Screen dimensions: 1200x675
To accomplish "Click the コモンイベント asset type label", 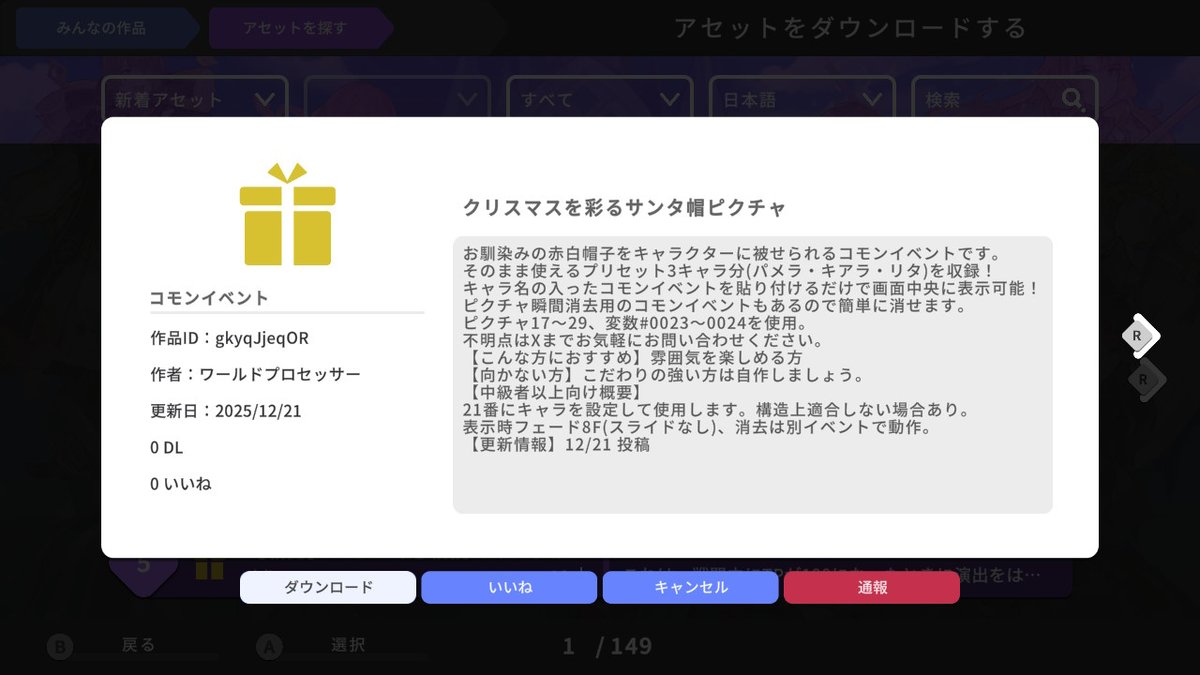I will [x=209, y=298].
